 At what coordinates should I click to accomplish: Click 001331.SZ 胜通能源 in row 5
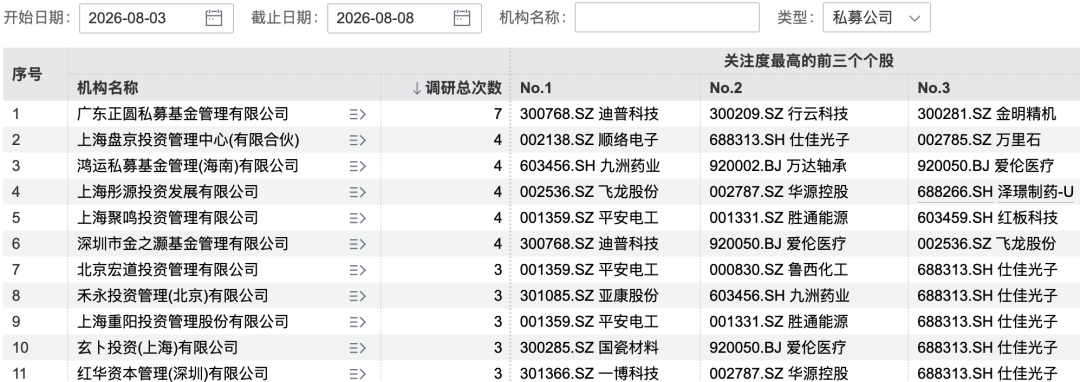[779, 218]
